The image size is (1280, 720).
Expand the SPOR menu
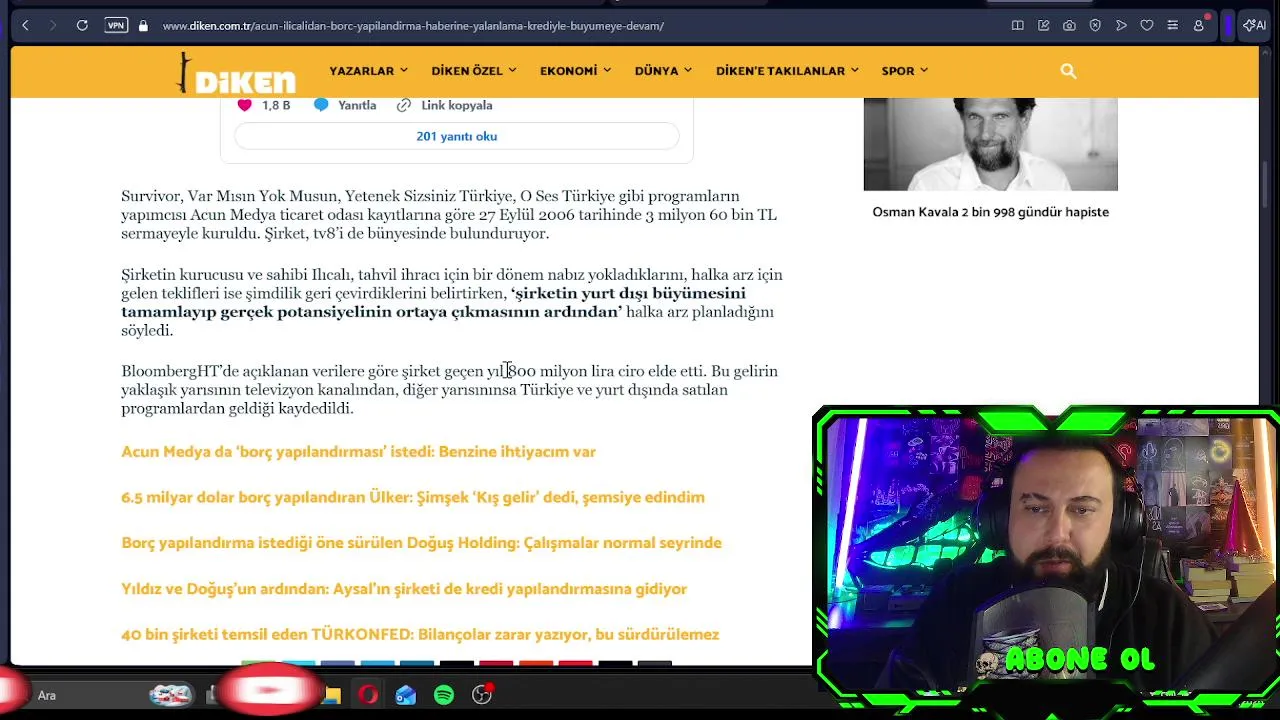pos(904,71)
